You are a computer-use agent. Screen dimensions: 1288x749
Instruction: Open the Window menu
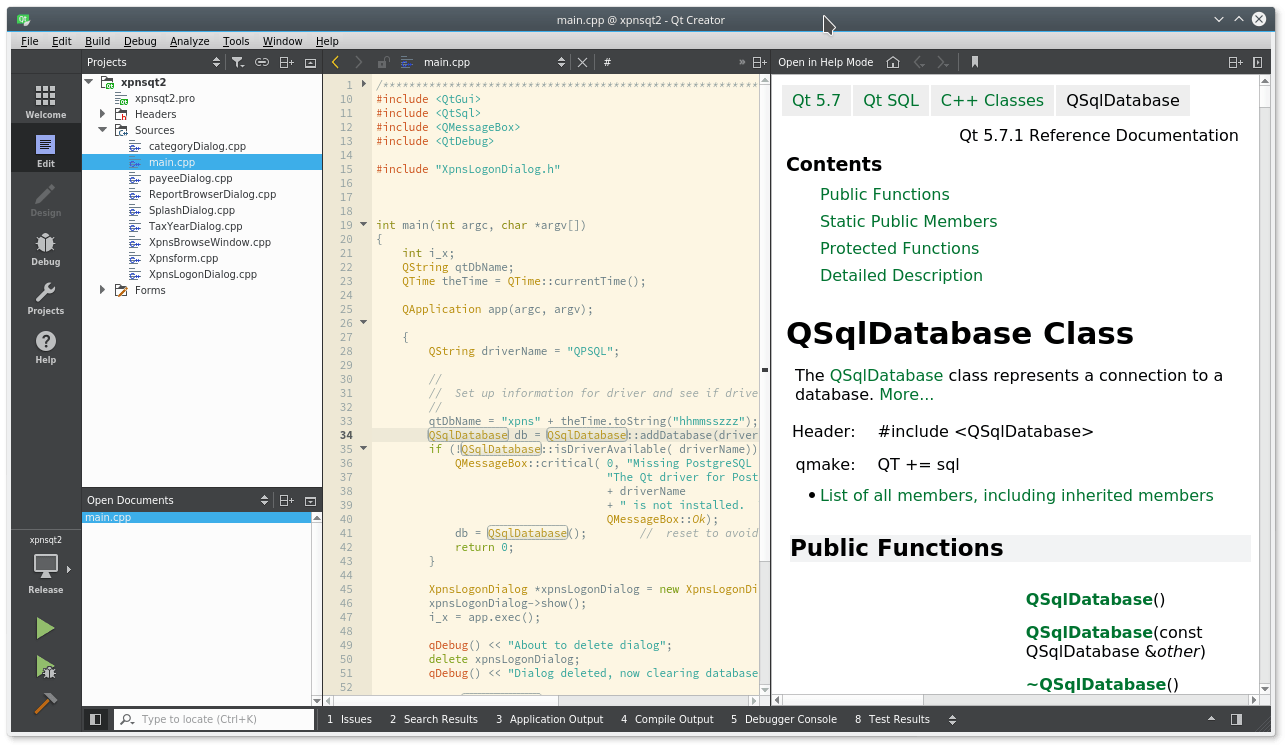coord(283,41)
